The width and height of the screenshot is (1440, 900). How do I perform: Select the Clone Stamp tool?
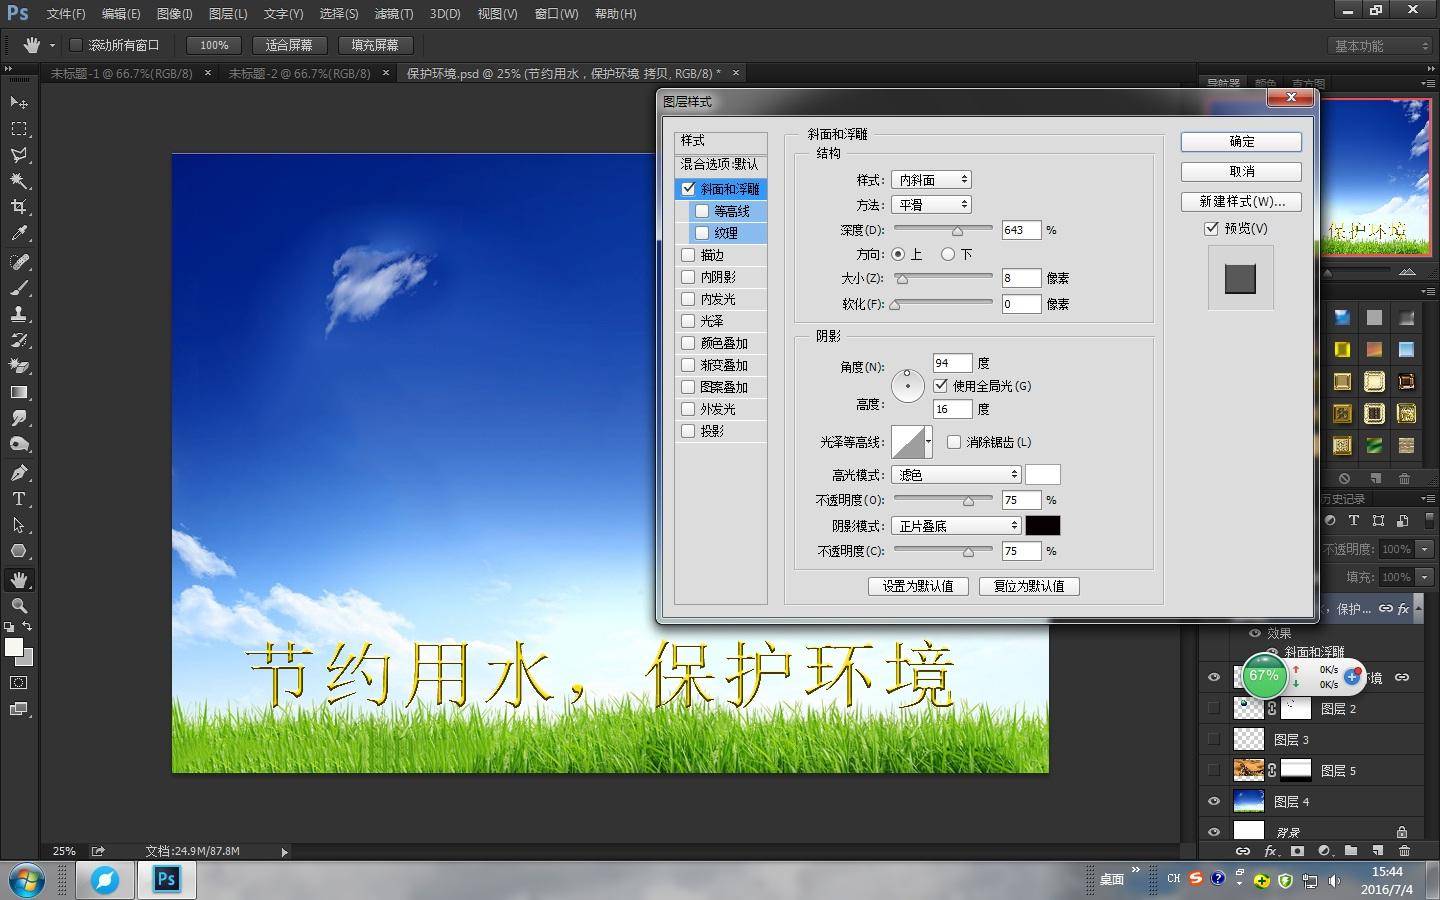click(x=19, y=314)
